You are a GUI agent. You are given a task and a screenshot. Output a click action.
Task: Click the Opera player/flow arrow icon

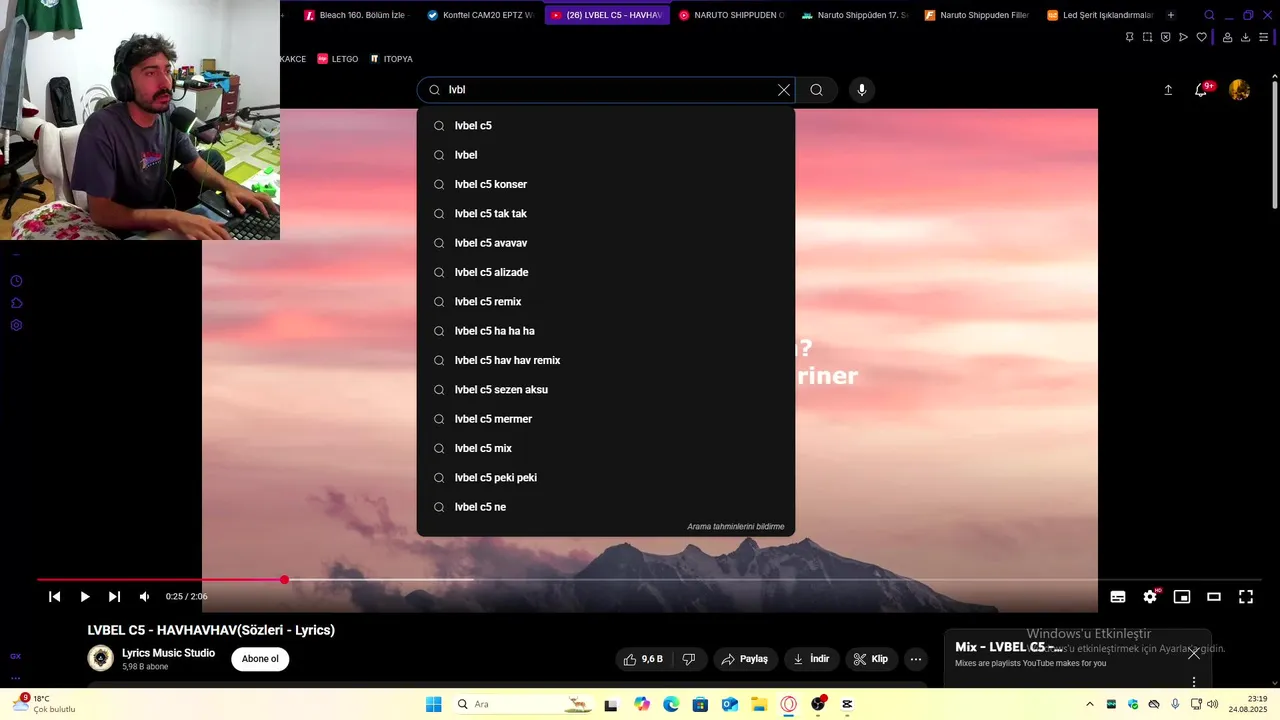1183,37
